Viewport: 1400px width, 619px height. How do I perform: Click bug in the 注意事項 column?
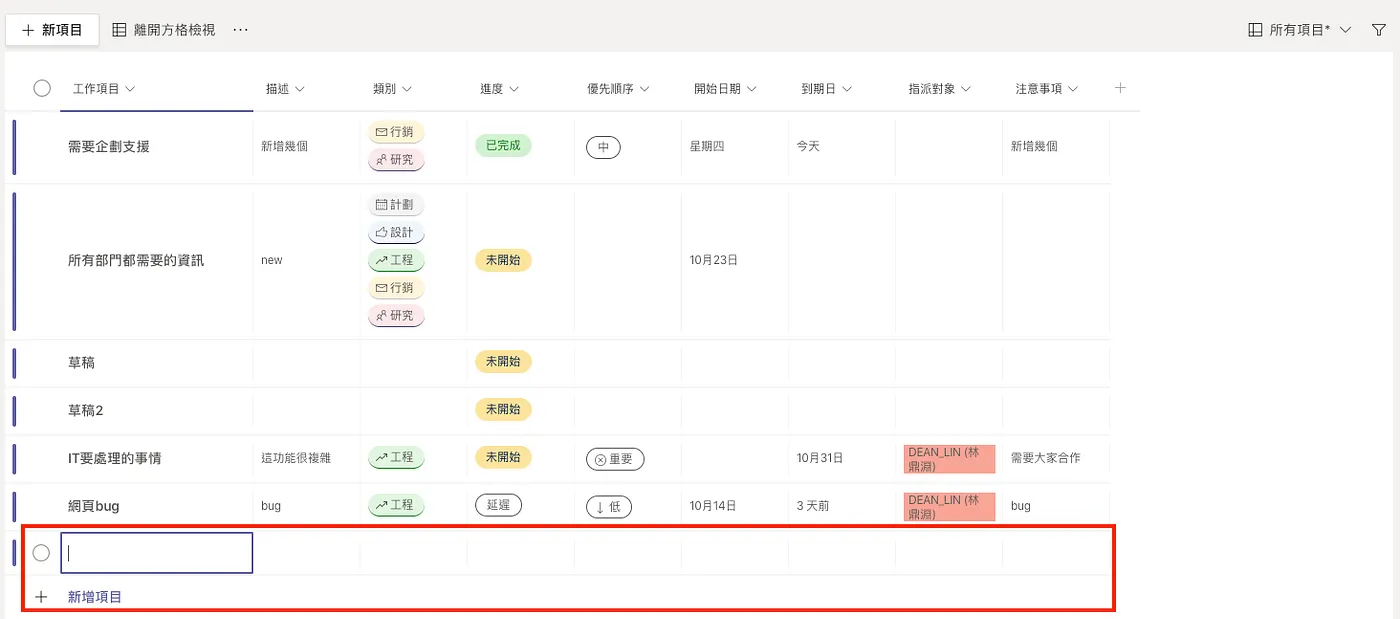click(1020, 506)
